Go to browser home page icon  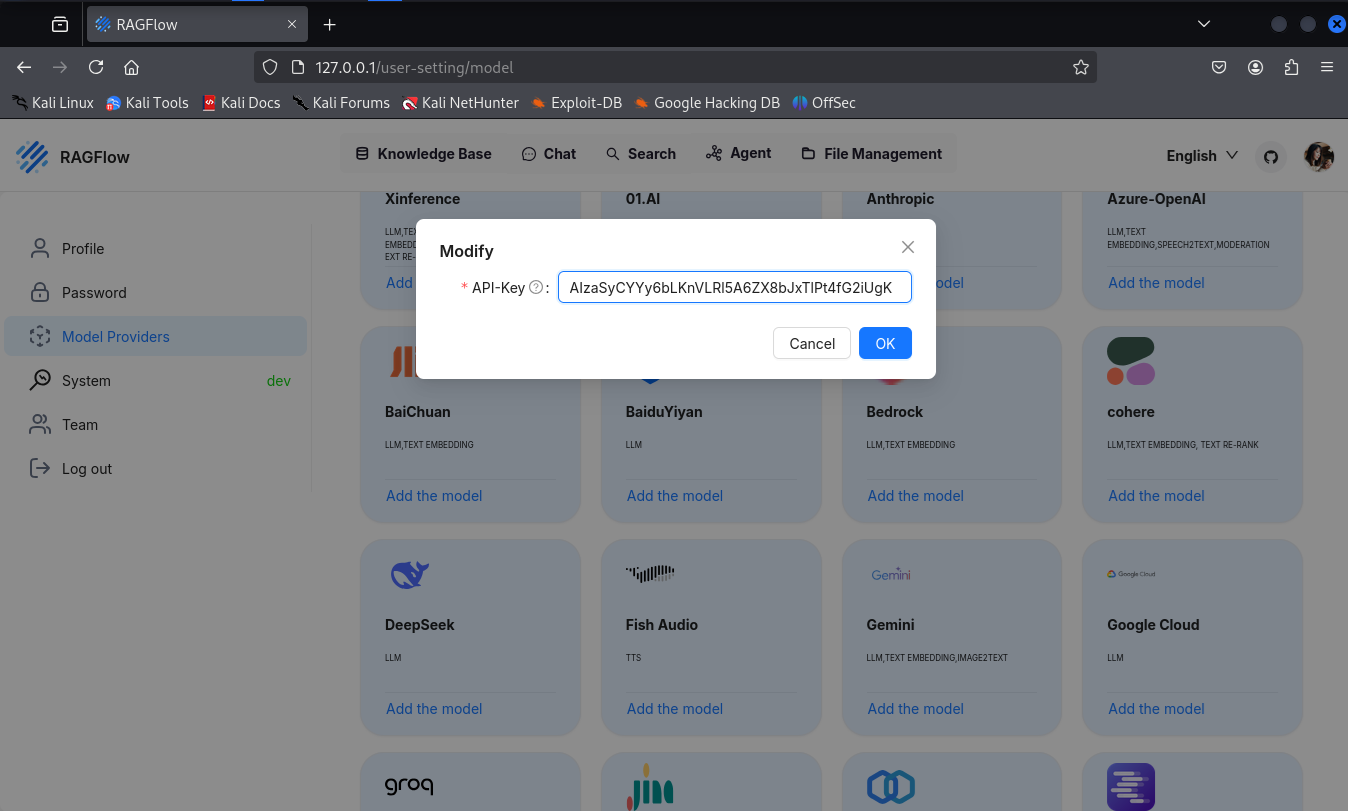click(x=131, y=67)
